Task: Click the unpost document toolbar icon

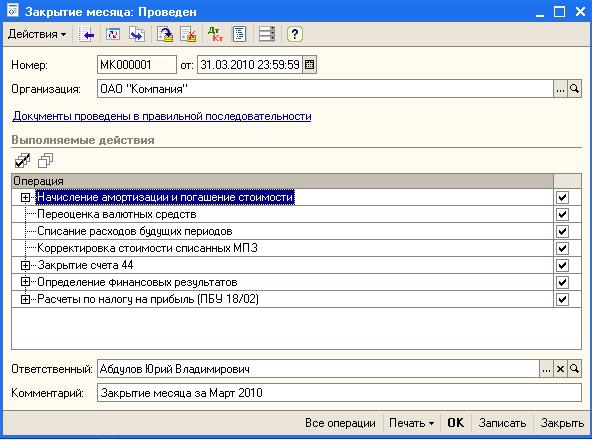Action: [188, 34]
